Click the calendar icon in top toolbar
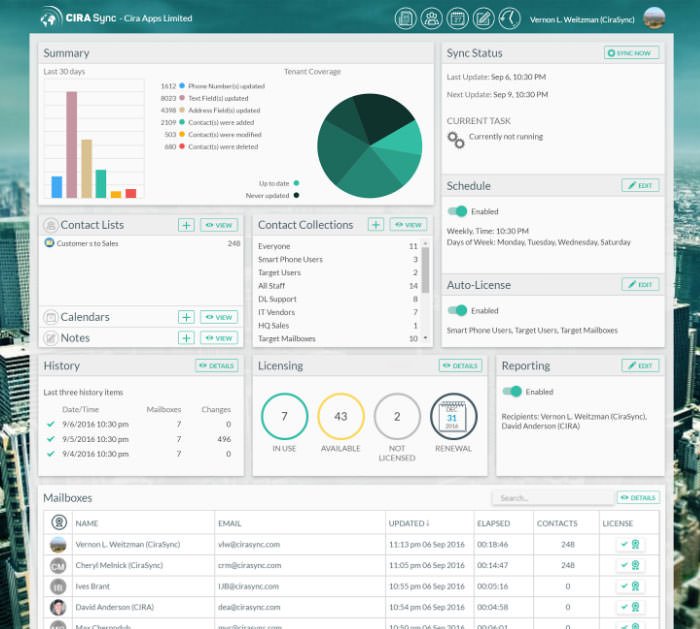 (x=457, y=18)
